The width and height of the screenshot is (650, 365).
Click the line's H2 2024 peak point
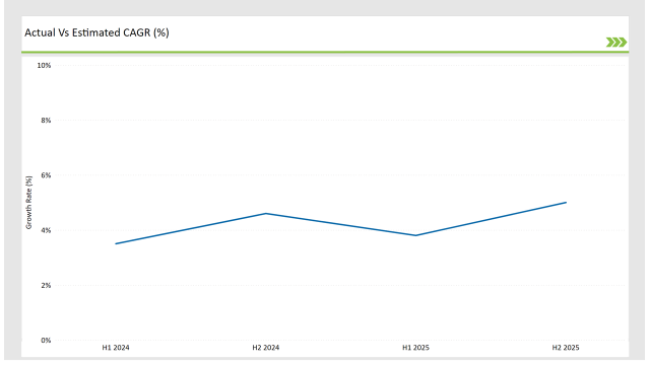tap(266, 214)
